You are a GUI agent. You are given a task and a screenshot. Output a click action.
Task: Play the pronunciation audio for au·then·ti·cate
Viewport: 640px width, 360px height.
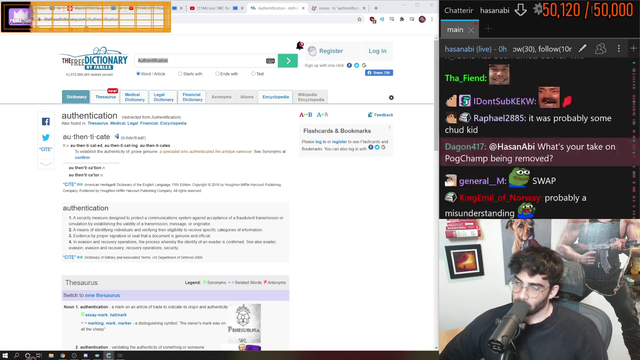pyautogui.click(x=117, y=136)
